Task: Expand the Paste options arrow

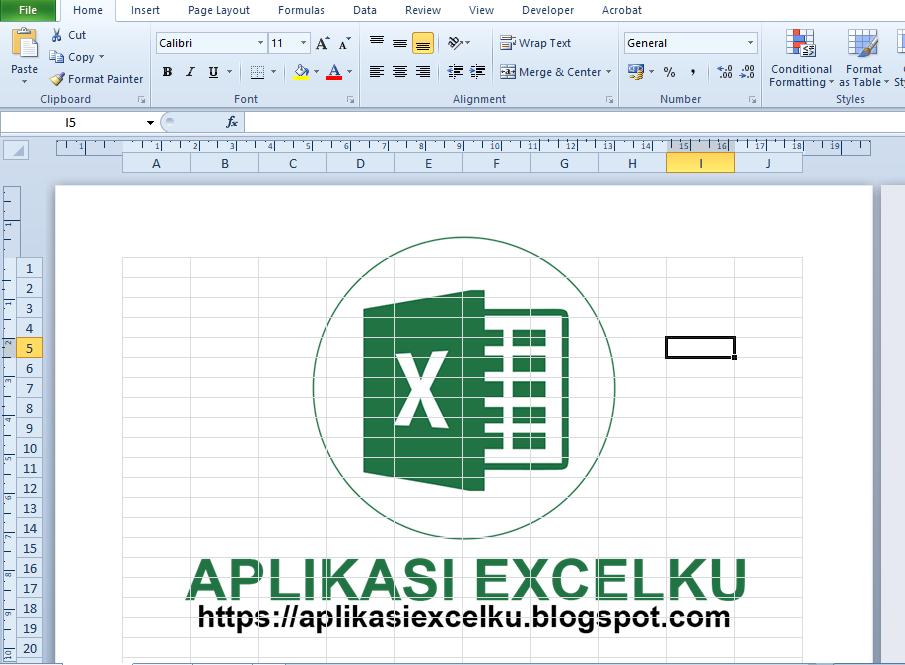Action: tap(24, 81)
